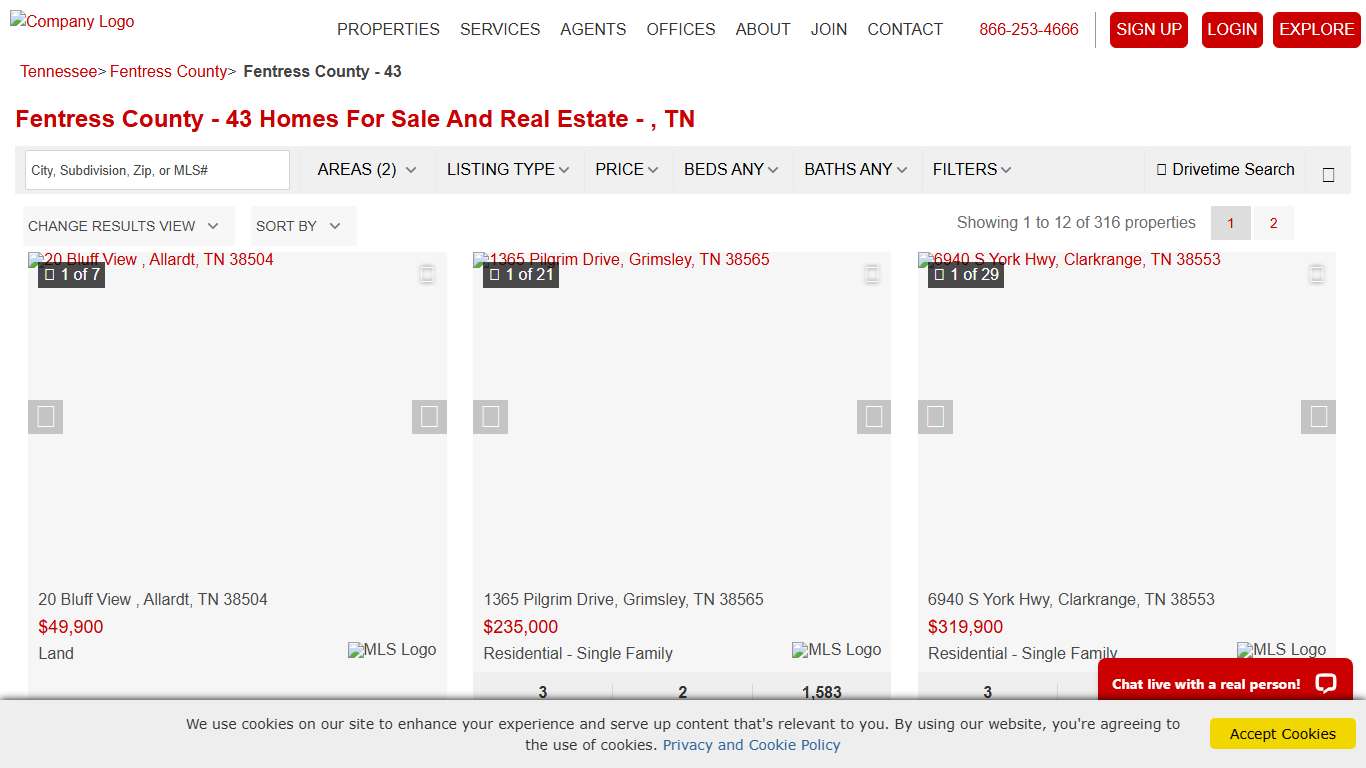Click the Drivetime Search car icon
This screenshot has width=1366, height=768.
(x=1164, y=170)
